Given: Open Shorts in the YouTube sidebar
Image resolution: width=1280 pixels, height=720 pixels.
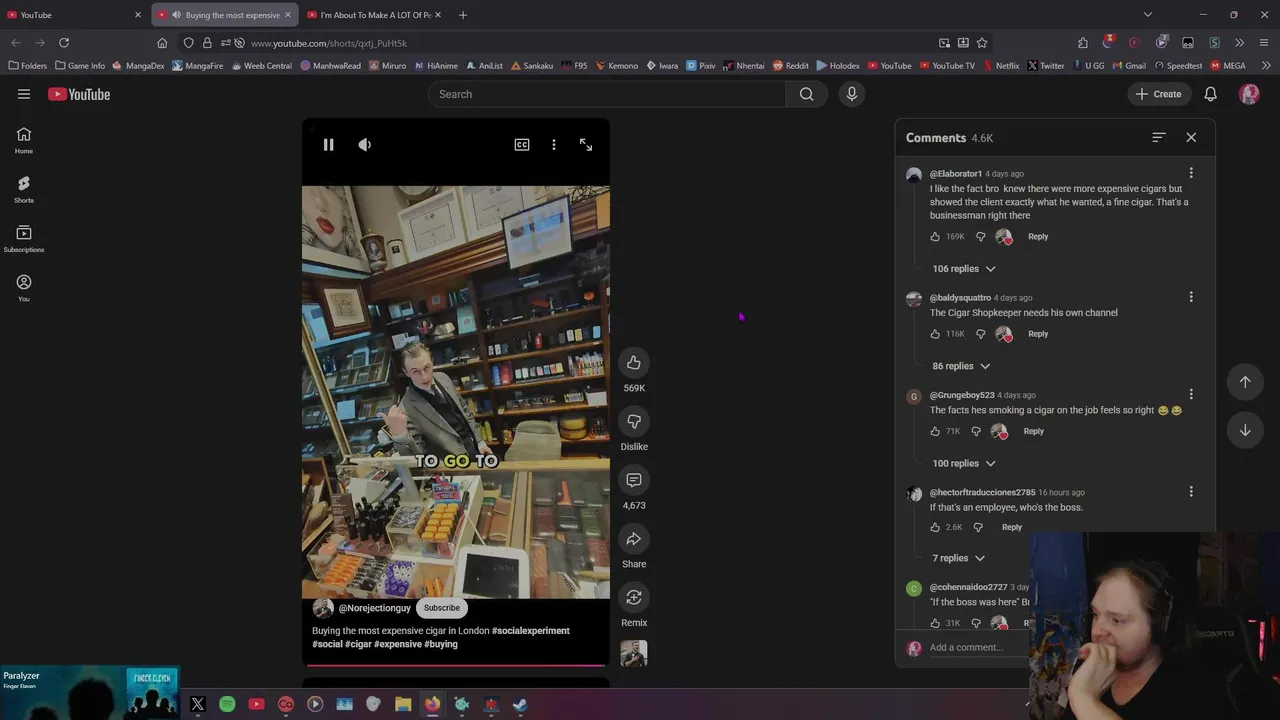Looking at the screenshot, I should (24, 189).
